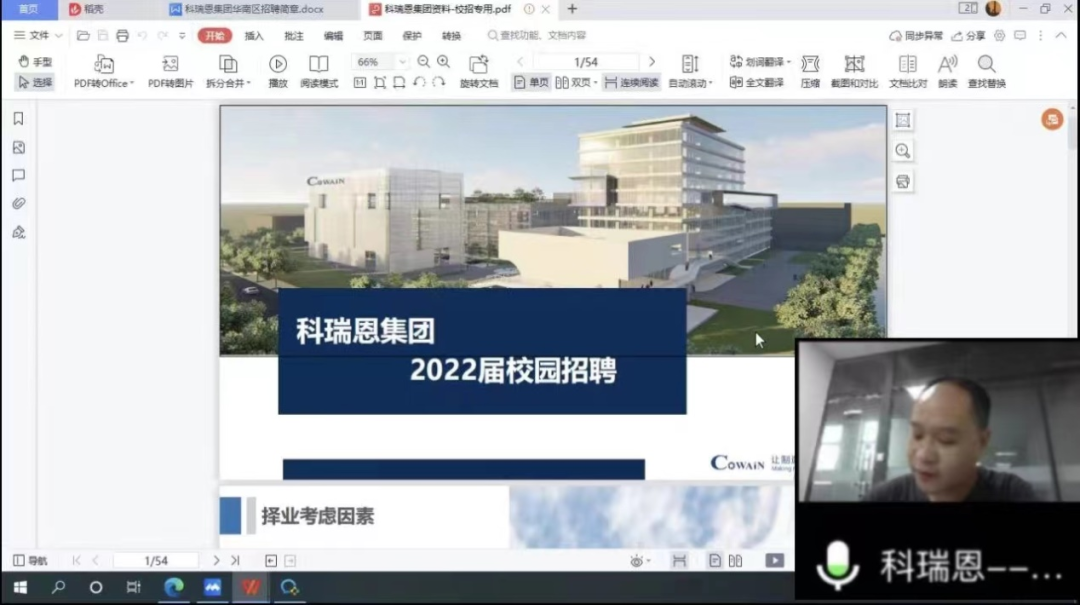Open the bookmark panel in left sidebar
The height and width of the screenshot is (605, 1080).
coord(18,118)
